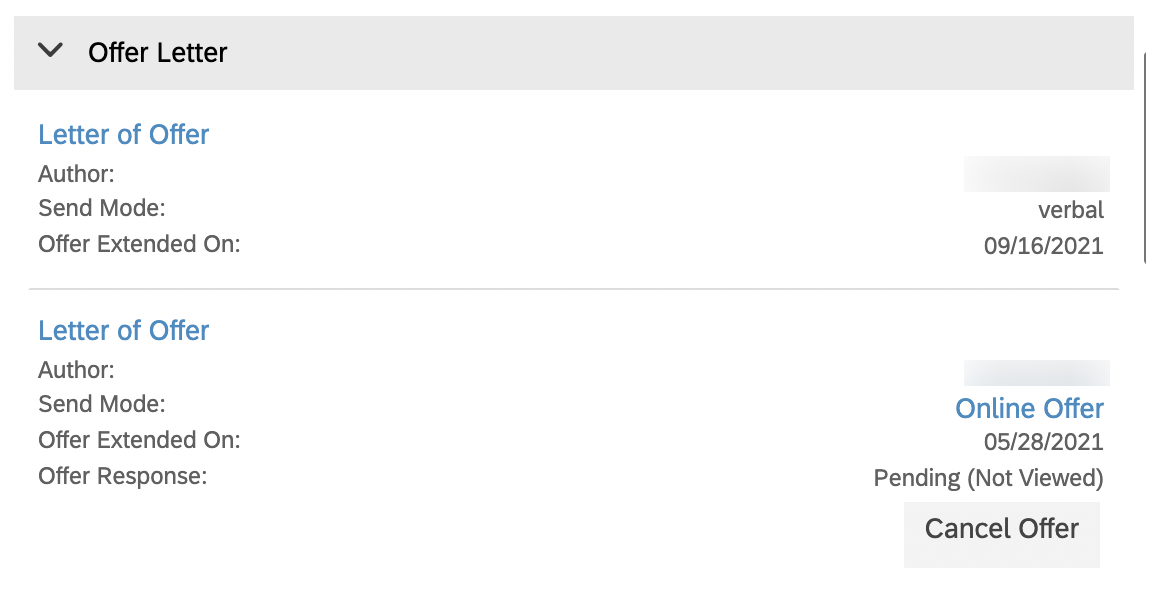The width and height of the screenshot is (1150, 592).
Task: Click Offer Extended On label for 09/16/2021
Action: [139, 244]
